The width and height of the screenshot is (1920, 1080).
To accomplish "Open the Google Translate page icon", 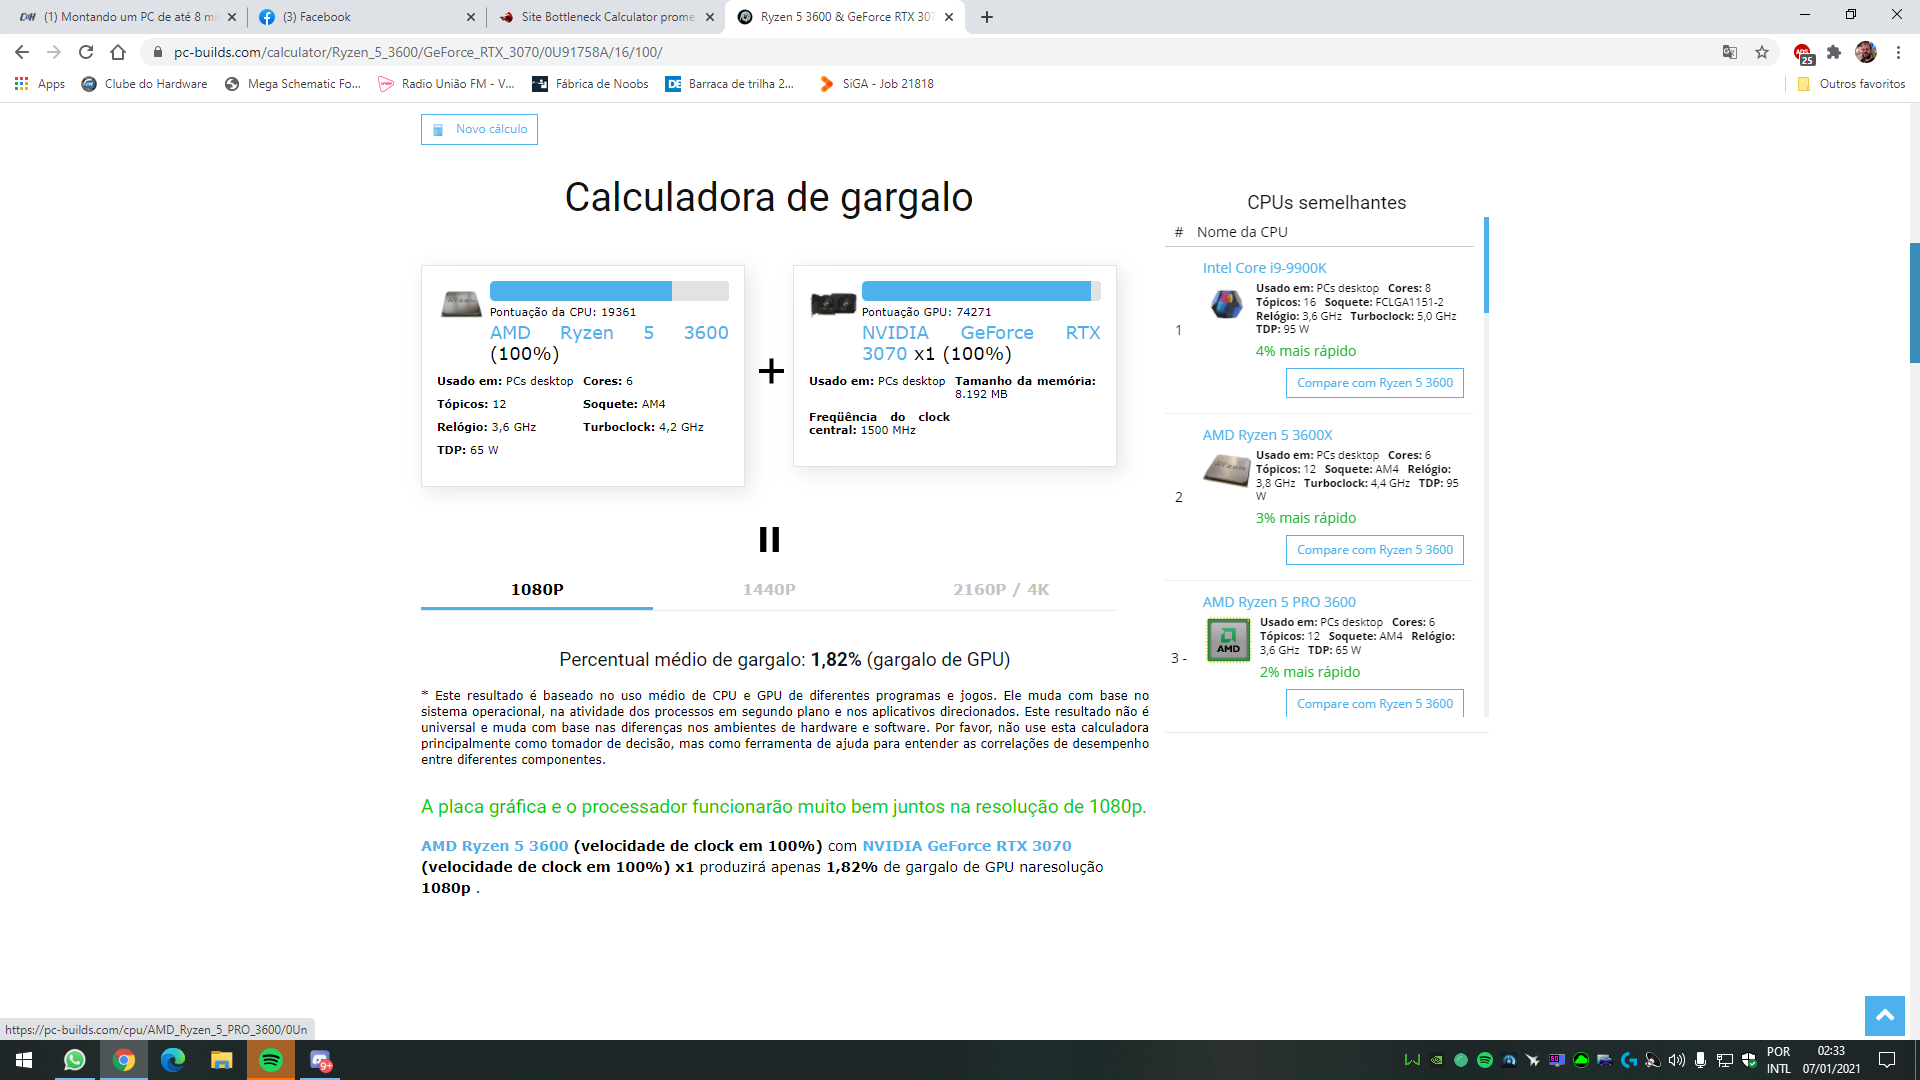I will point(1730,52).
